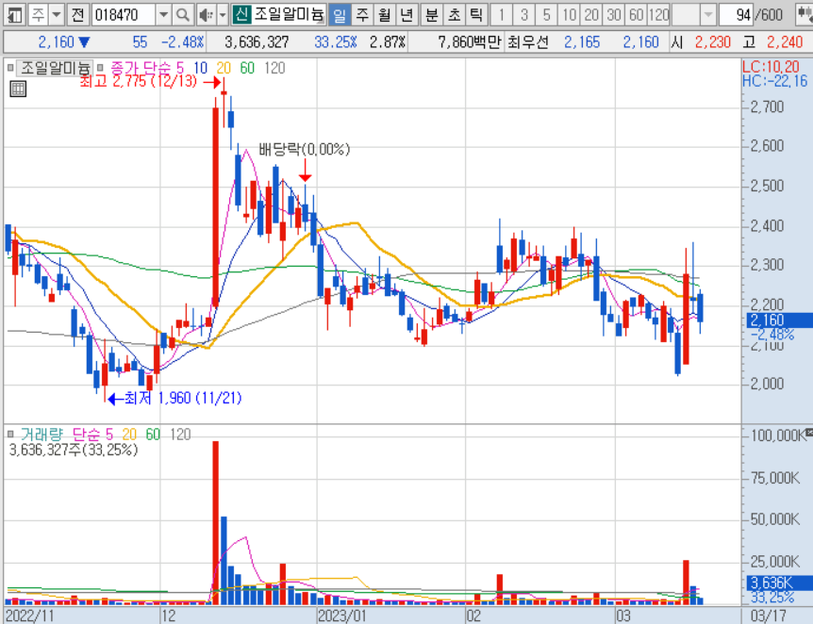
Task: Click the LC:10.20 indicator text
Action: [x=770, y=66]
